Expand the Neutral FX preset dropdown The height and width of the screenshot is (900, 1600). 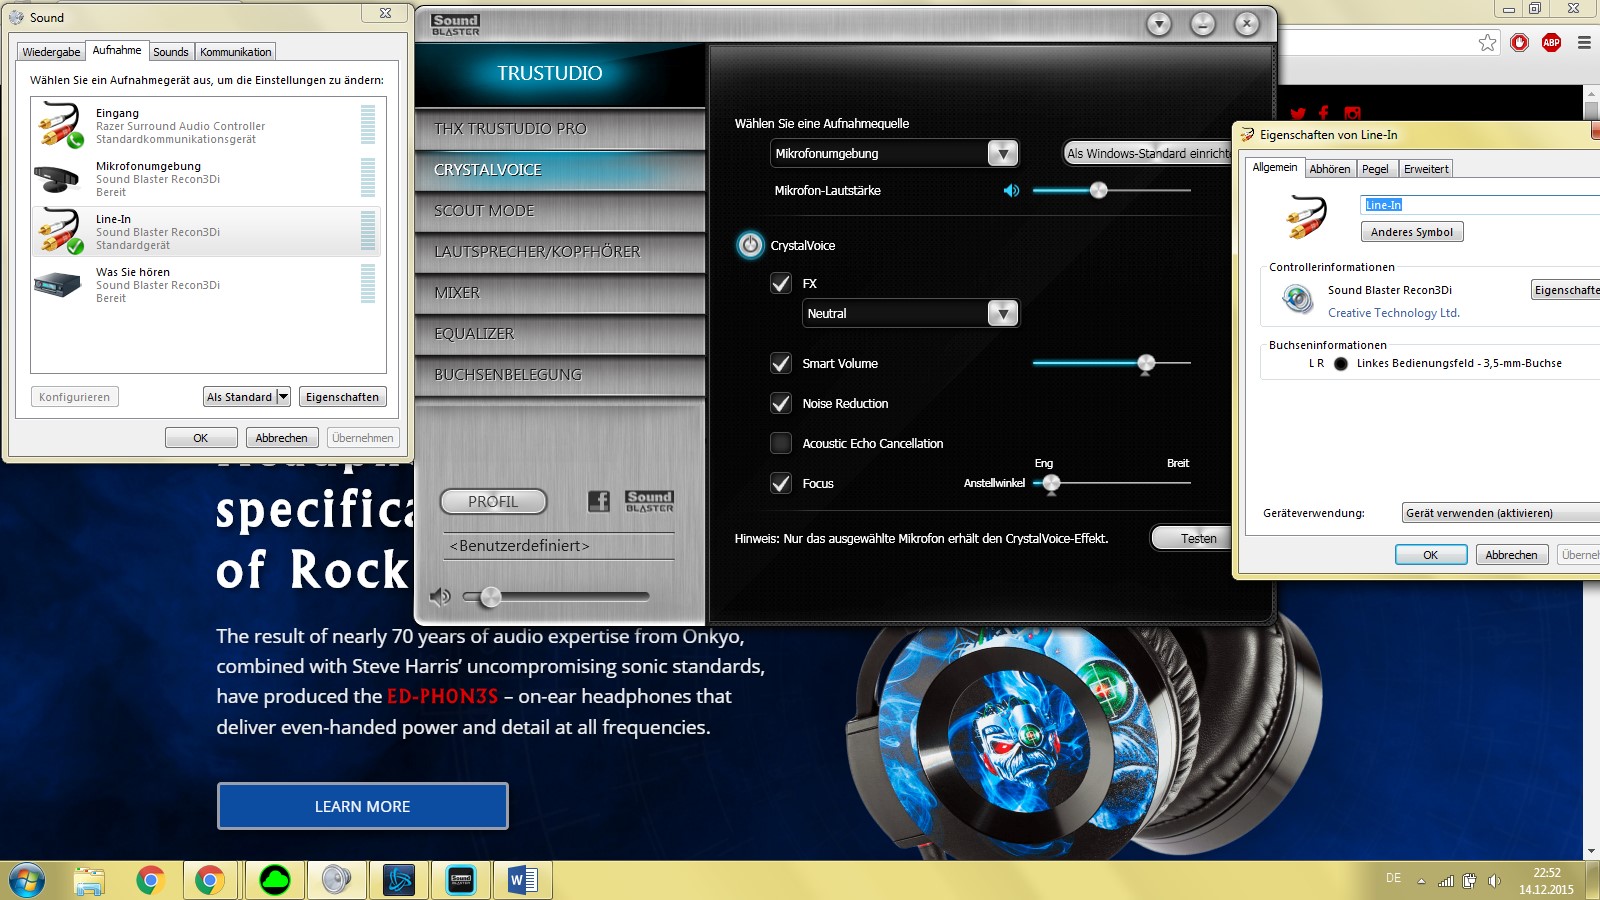(x=1003, y=313)
